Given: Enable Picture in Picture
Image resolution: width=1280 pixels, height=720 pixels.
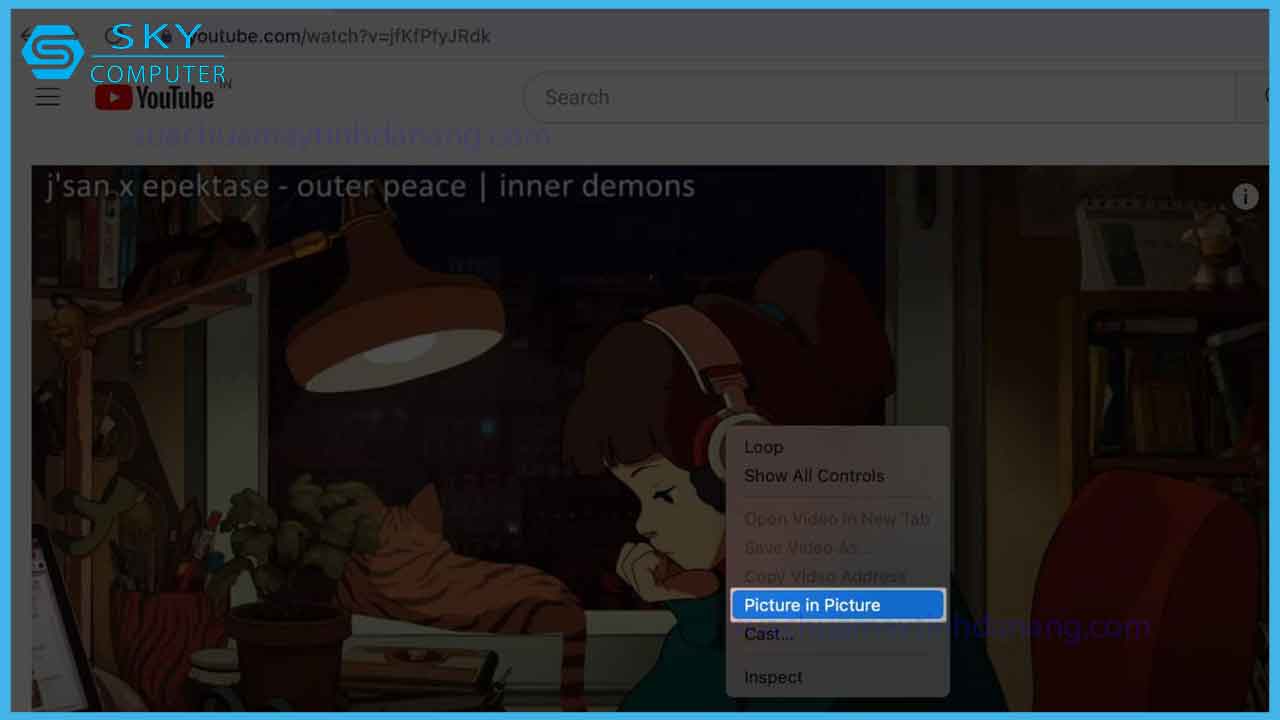Looking at the screenshot, I should tap(837, 605).
